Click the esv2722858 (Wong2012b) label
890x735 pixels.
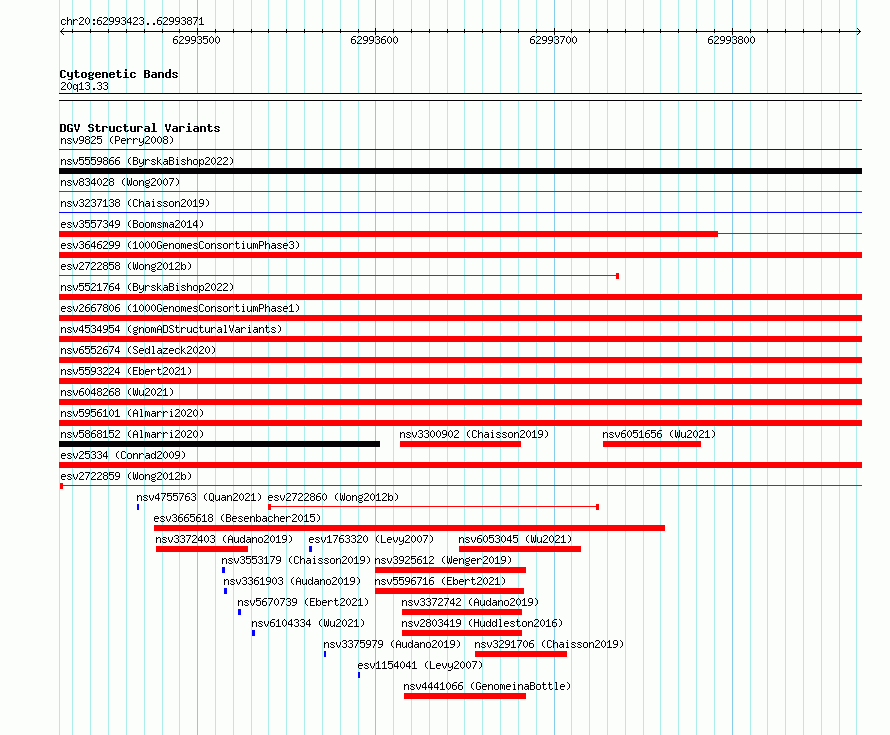click(x=126, y=266)
